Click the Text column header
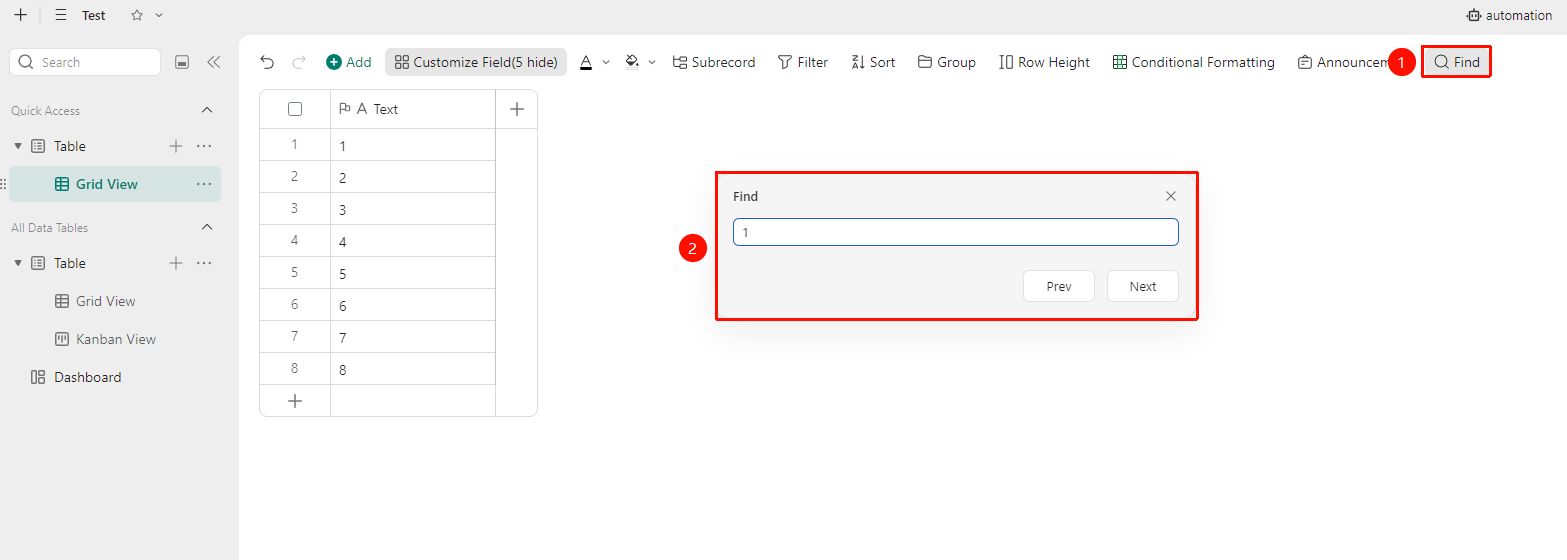The image size is (1567, 560). (413, 109)
